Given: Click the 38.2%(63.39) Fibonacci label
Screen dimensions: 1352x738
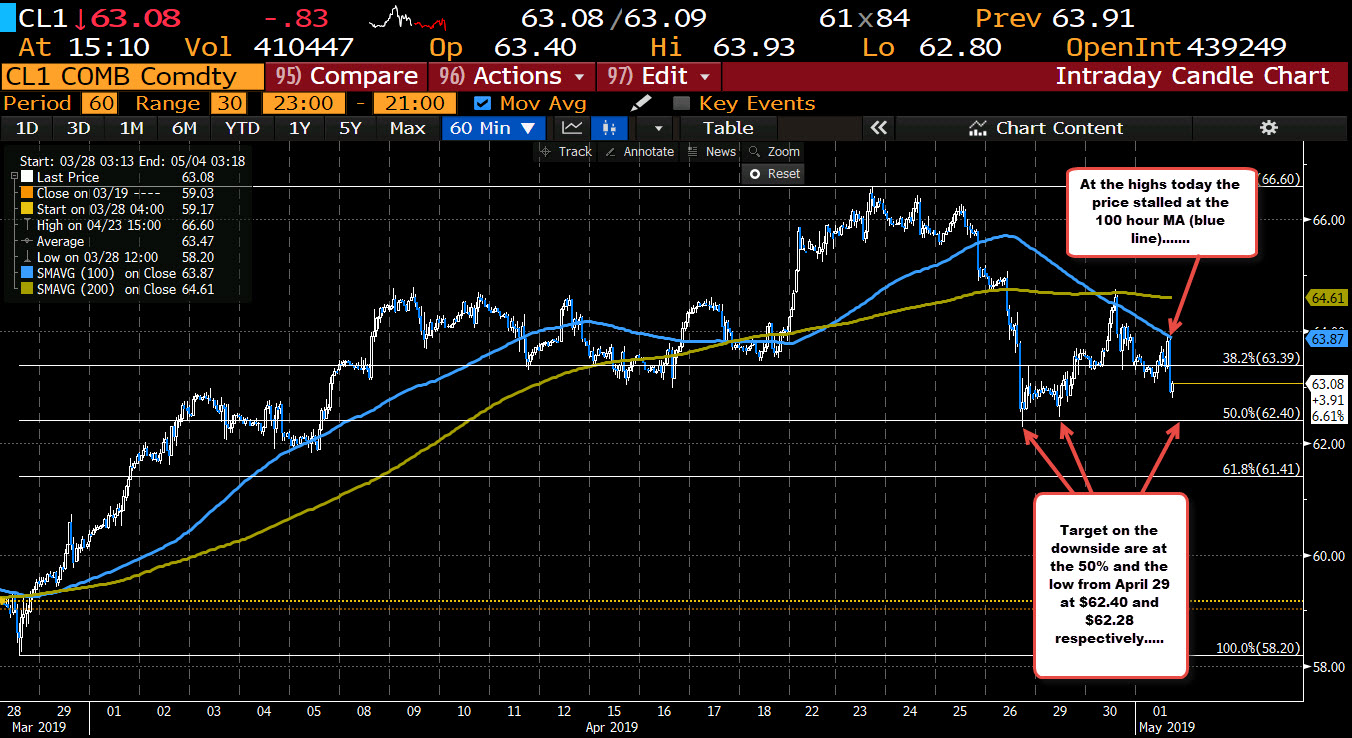Looking at the screenshot, I should tap(1260, 357).
